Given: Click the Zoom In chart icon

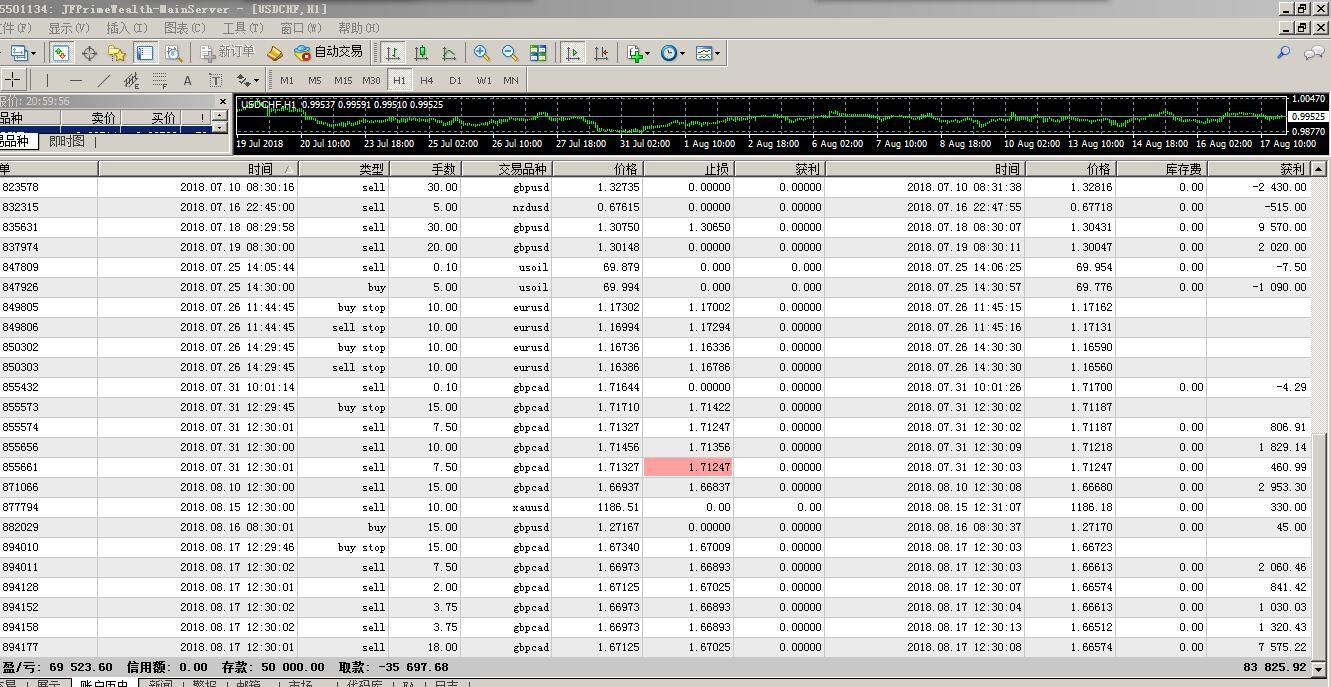Looking at the screenshot, I should pos(482,53).
